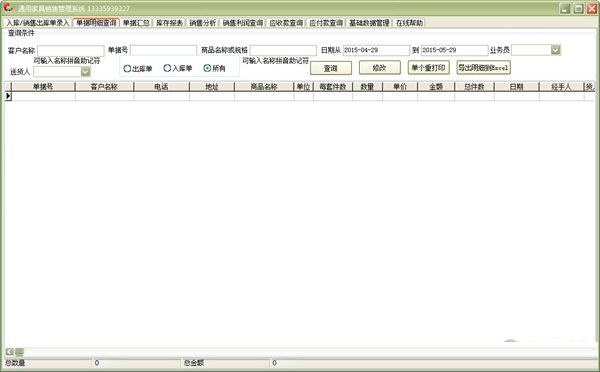The height and width of the screenshot is (372, 600).
Task: Open the 库存报表 tab
Action: pos(169,23)
